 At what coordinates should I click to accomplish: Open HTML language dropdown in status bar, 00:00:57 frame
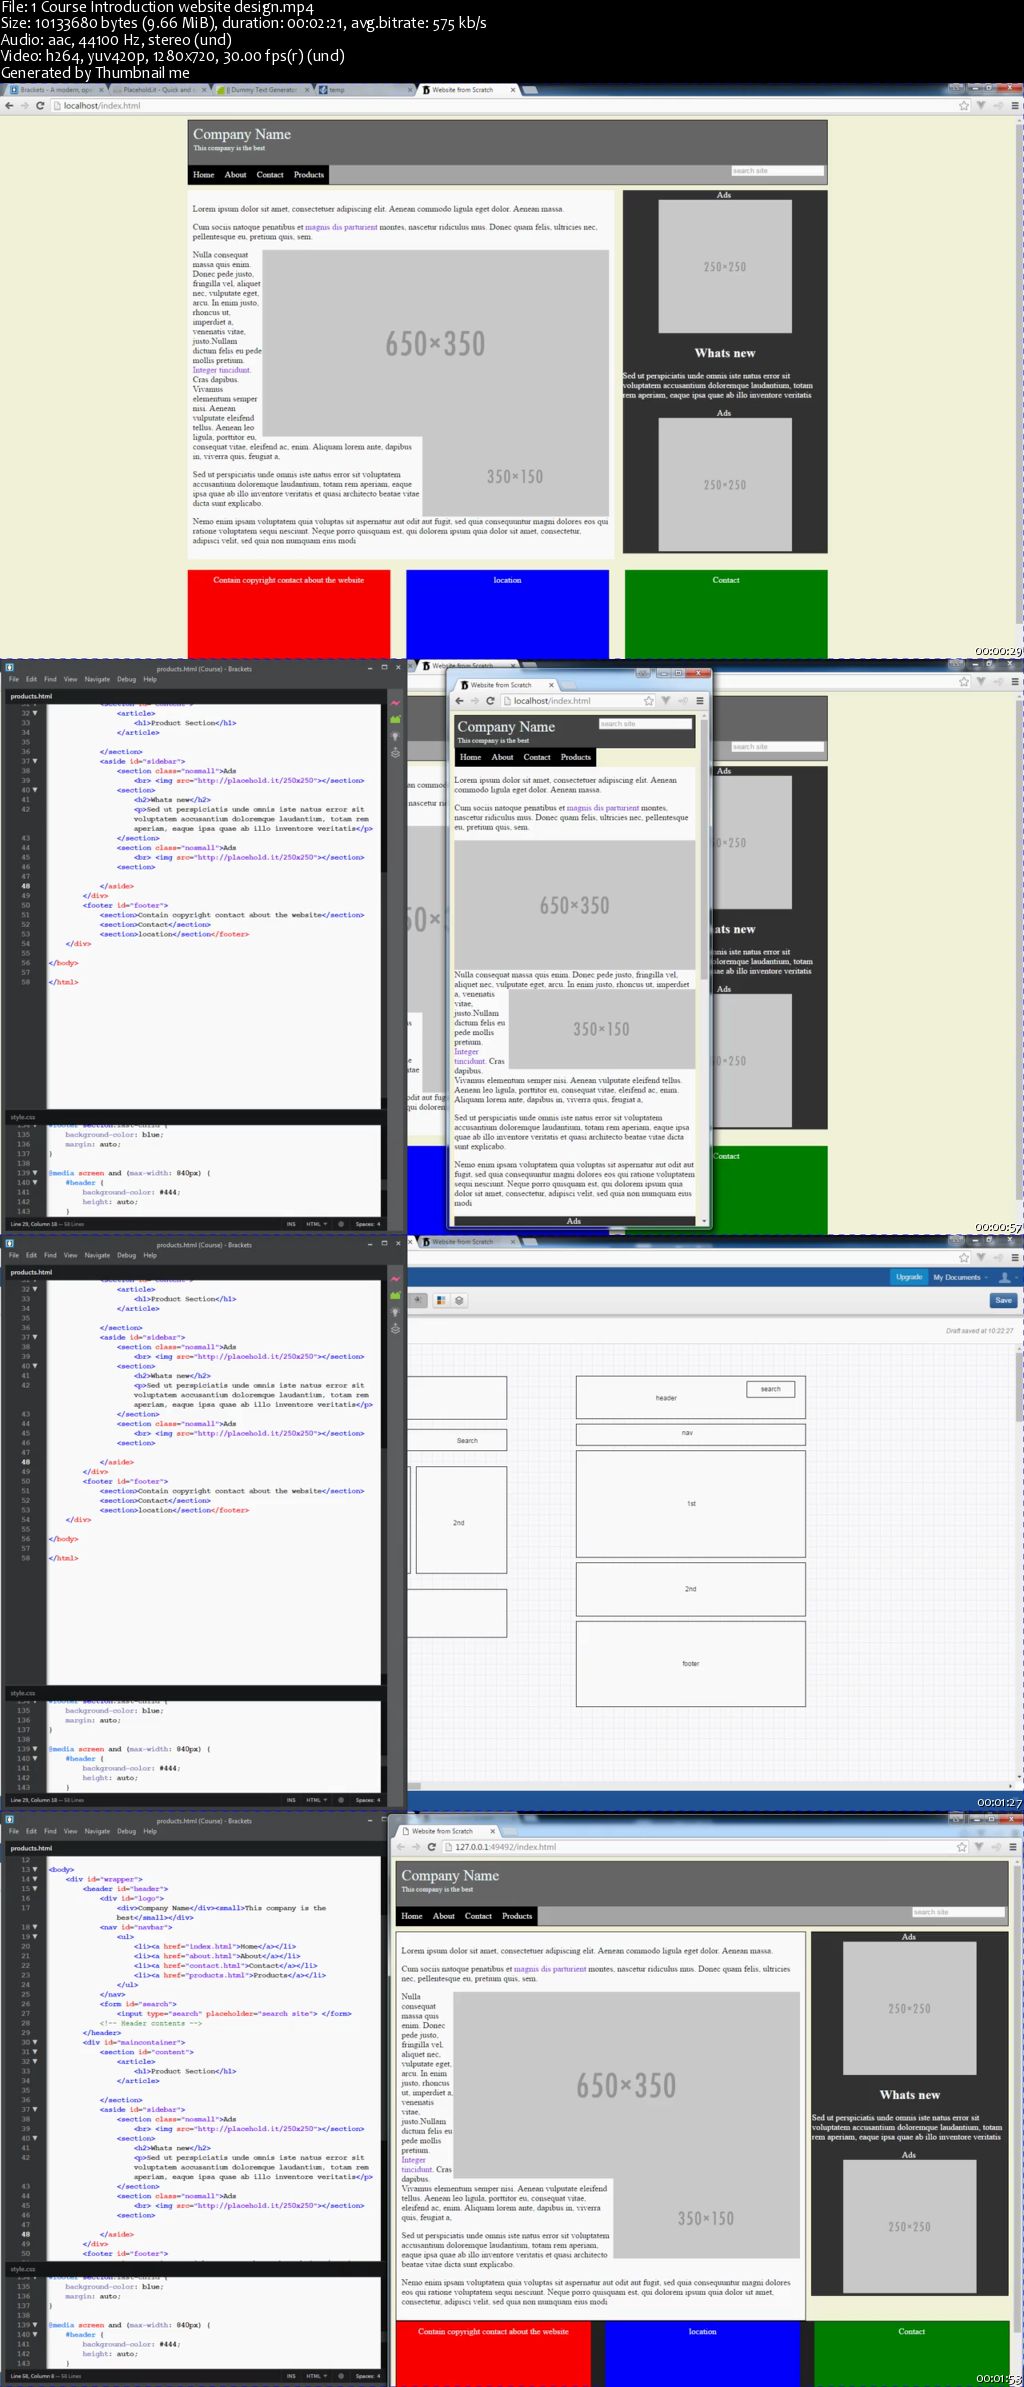coord(317,1224)
